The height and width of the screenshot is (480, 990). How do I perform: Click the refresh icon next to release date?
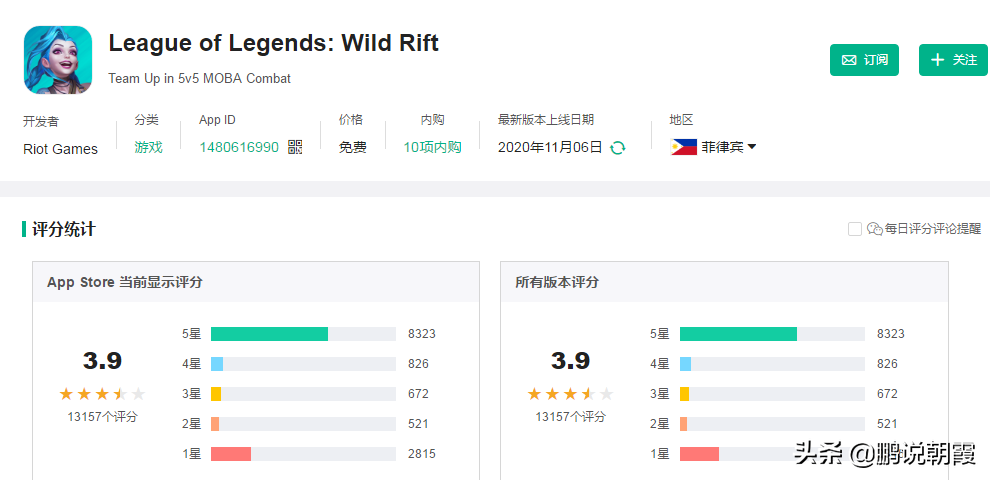point(617,148)
